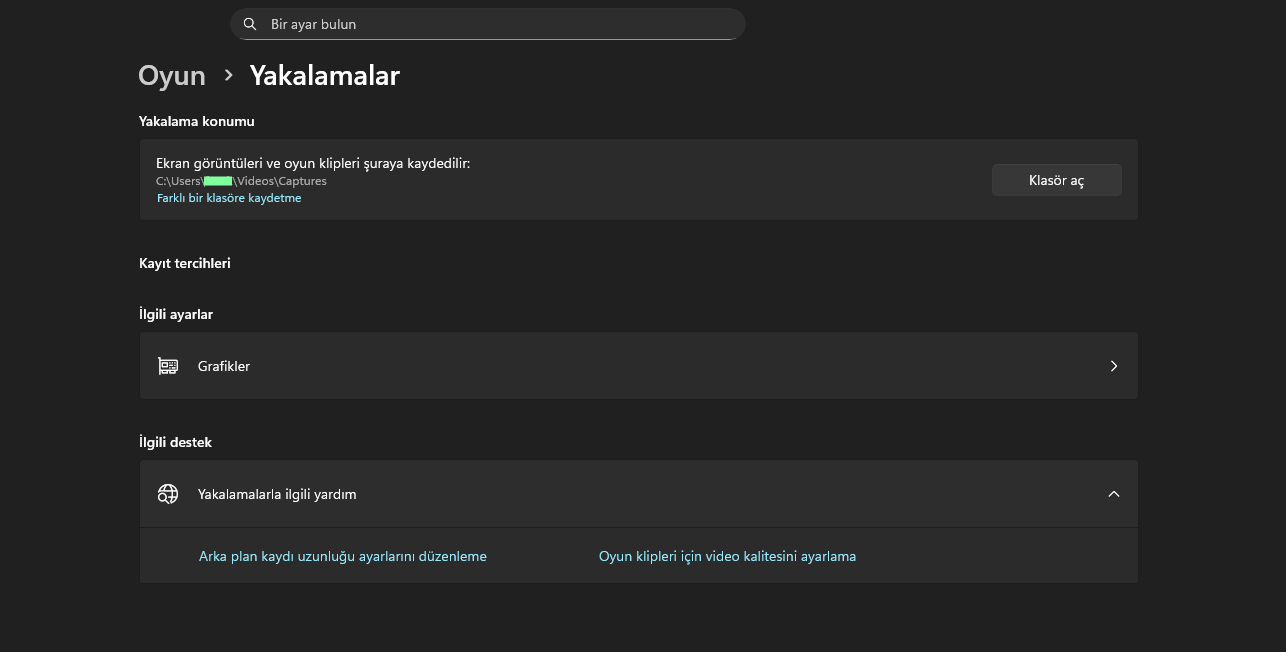This screenshot has height=652, width=1286.
Task: Open the captures folder with Klasör aç
Action: pyautogui.click(x=1056, y=180)
